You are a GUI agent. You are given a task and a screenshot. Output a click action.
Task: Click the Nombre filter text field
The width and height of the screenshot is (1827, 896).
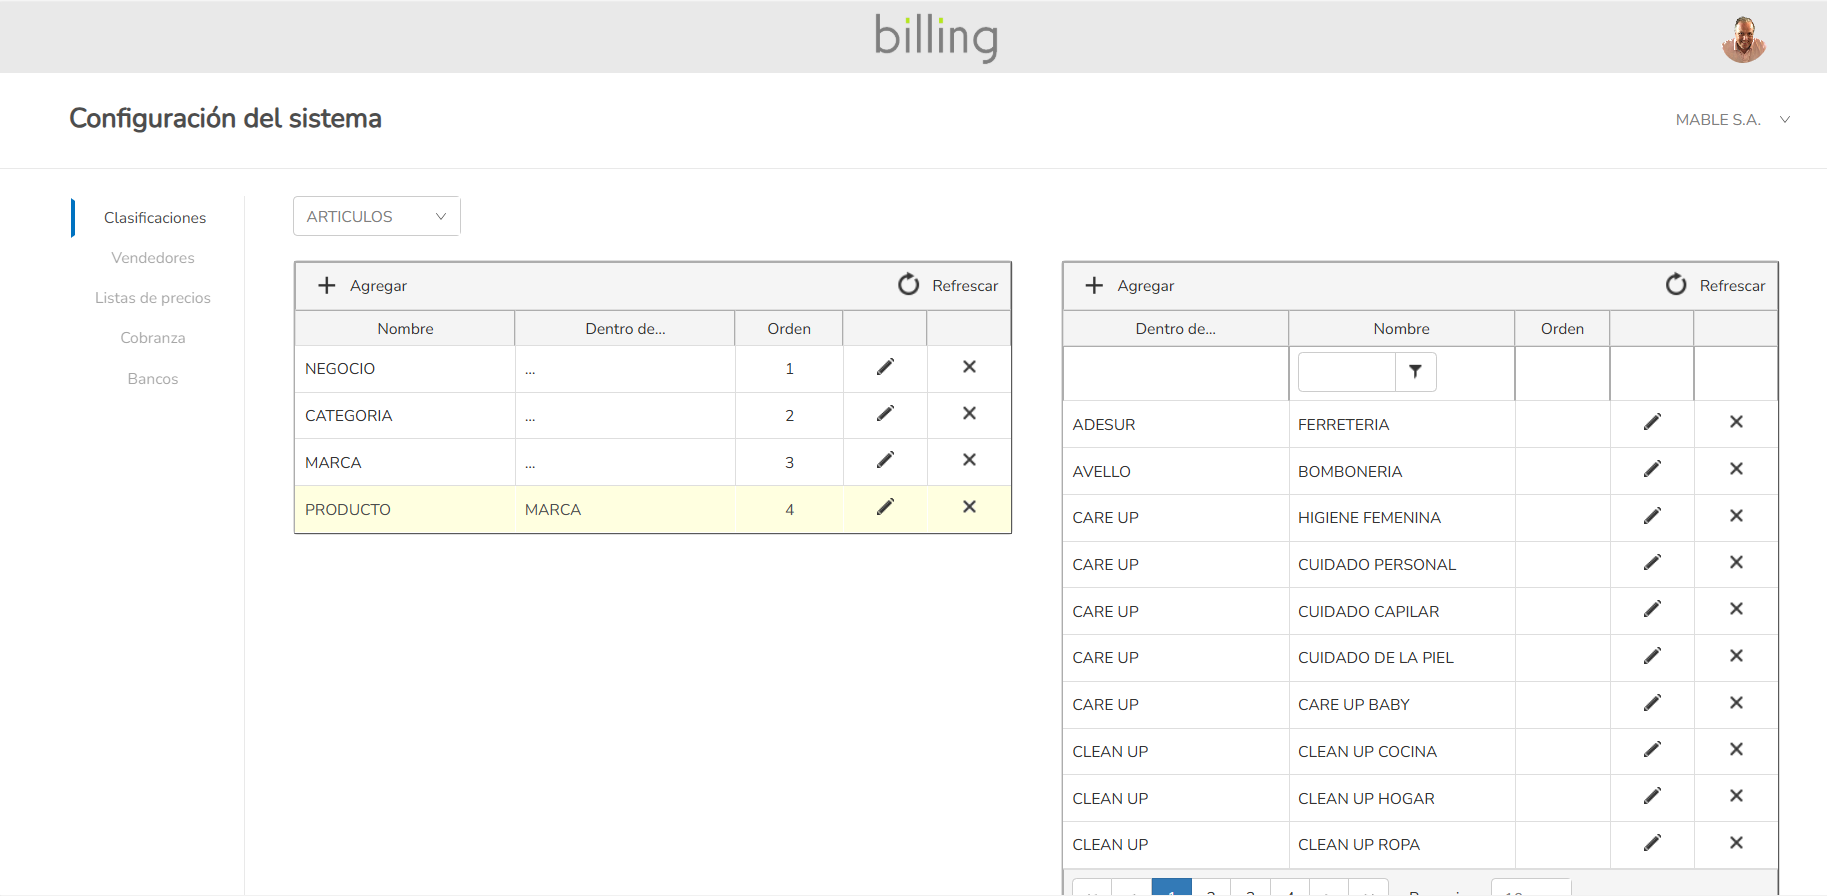pyautogui.click(x=1346, y=372)
